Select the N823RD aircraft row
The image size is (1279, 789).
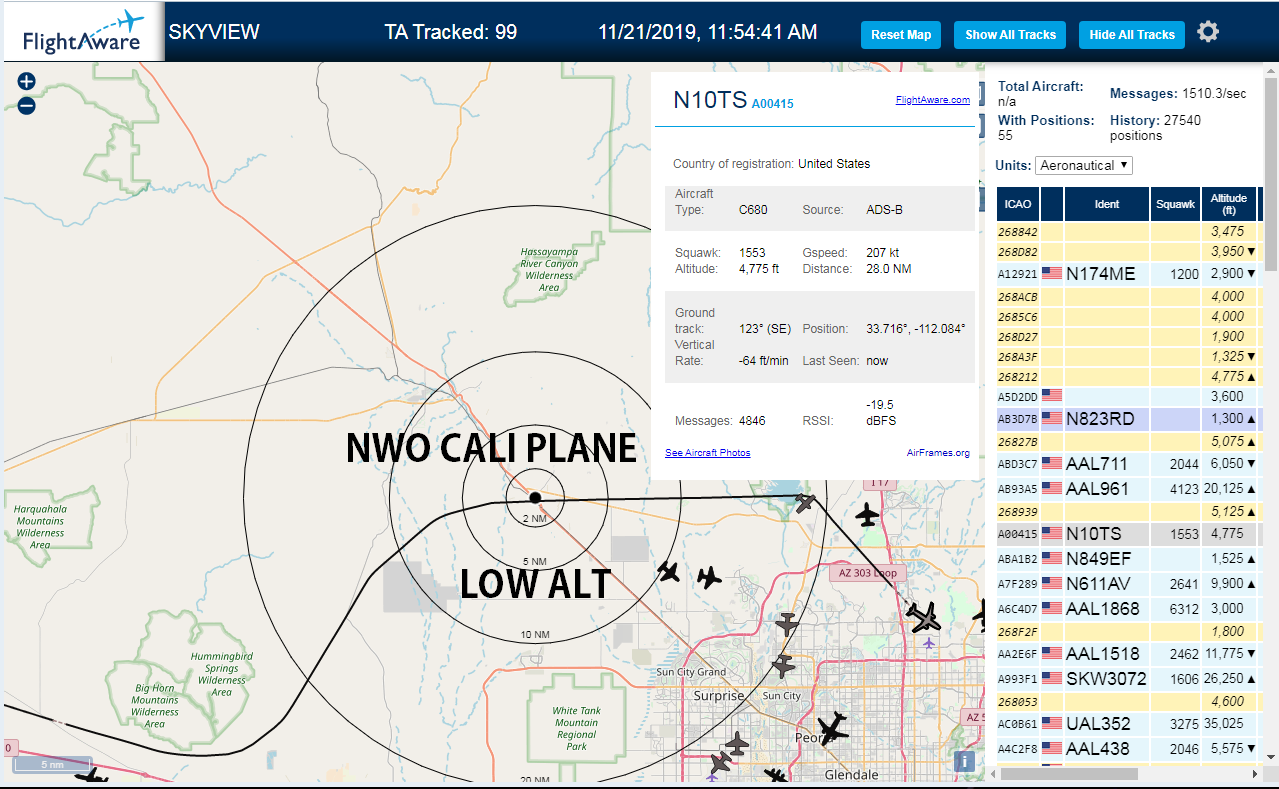click(x=1128, y=418)
